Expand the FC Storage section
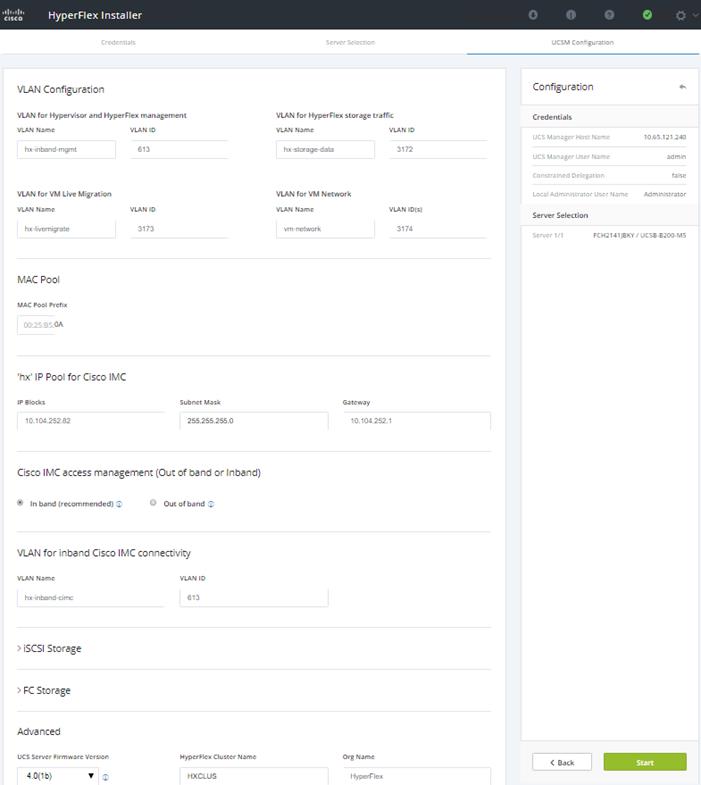This screenshot has width=701, height=785. (x=44, y=690)
